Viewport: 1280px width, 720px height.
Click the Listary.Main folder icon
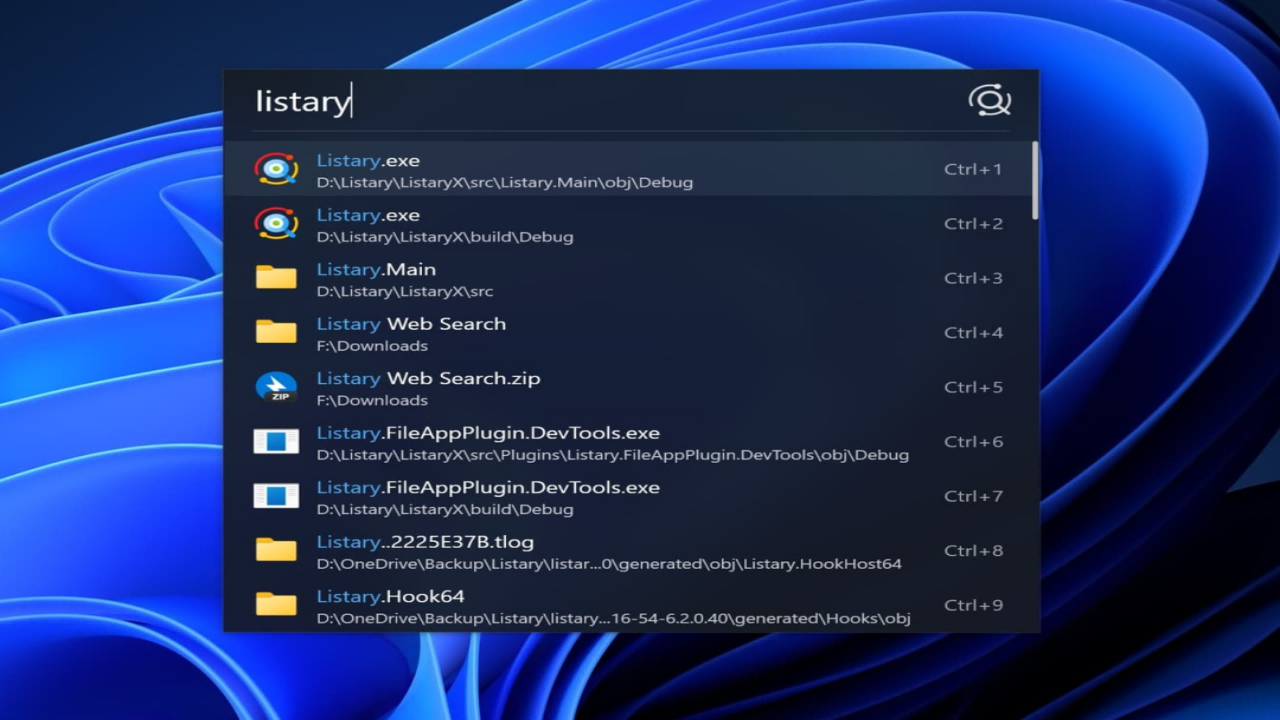276,278
